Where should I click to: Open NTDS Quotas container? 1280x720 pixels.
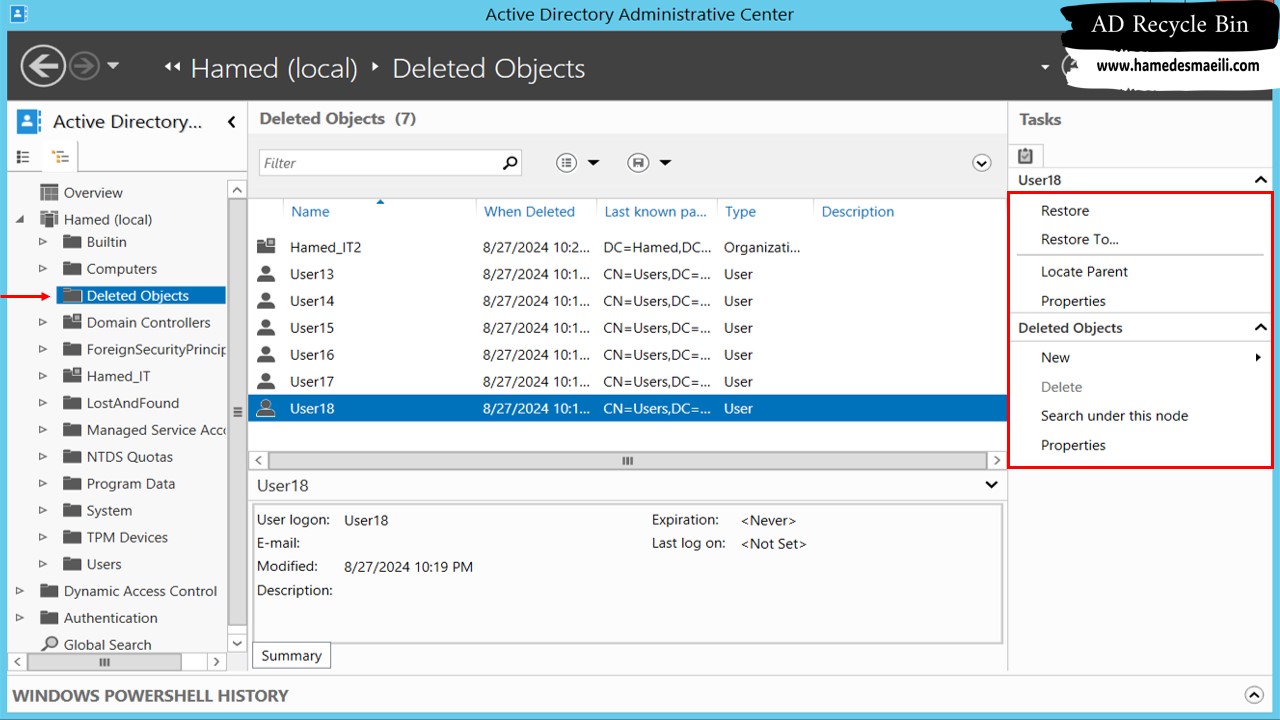pos(130,457)
